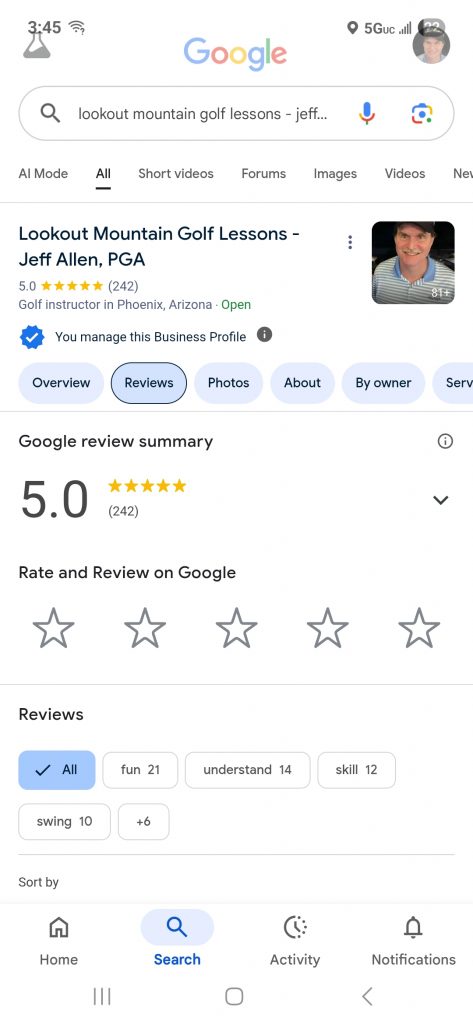Open the Sort by options

point(39,882)
